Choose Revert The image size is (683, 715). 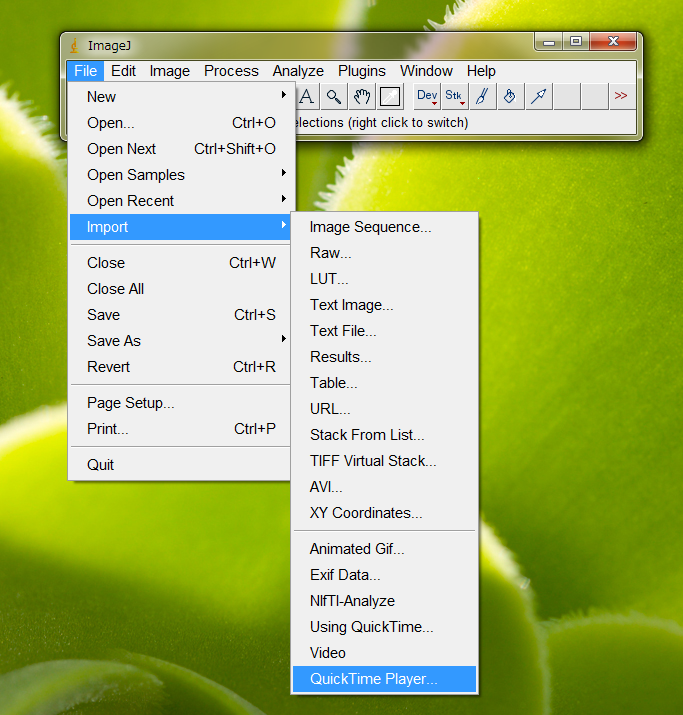[180, 367]
